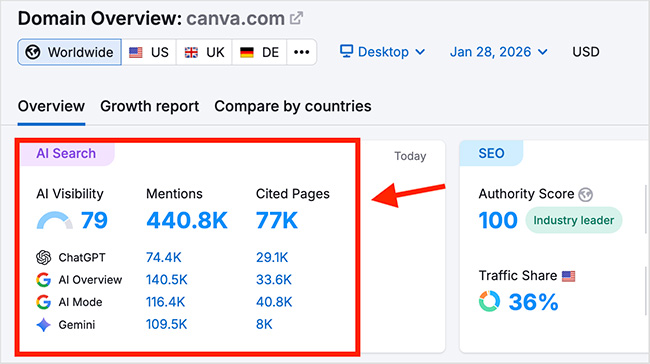Image resolution: width=650 pixels, height=364 pixels.
Task: Click the UK flag icon in region bar
Action: click(x=191, y=53)
